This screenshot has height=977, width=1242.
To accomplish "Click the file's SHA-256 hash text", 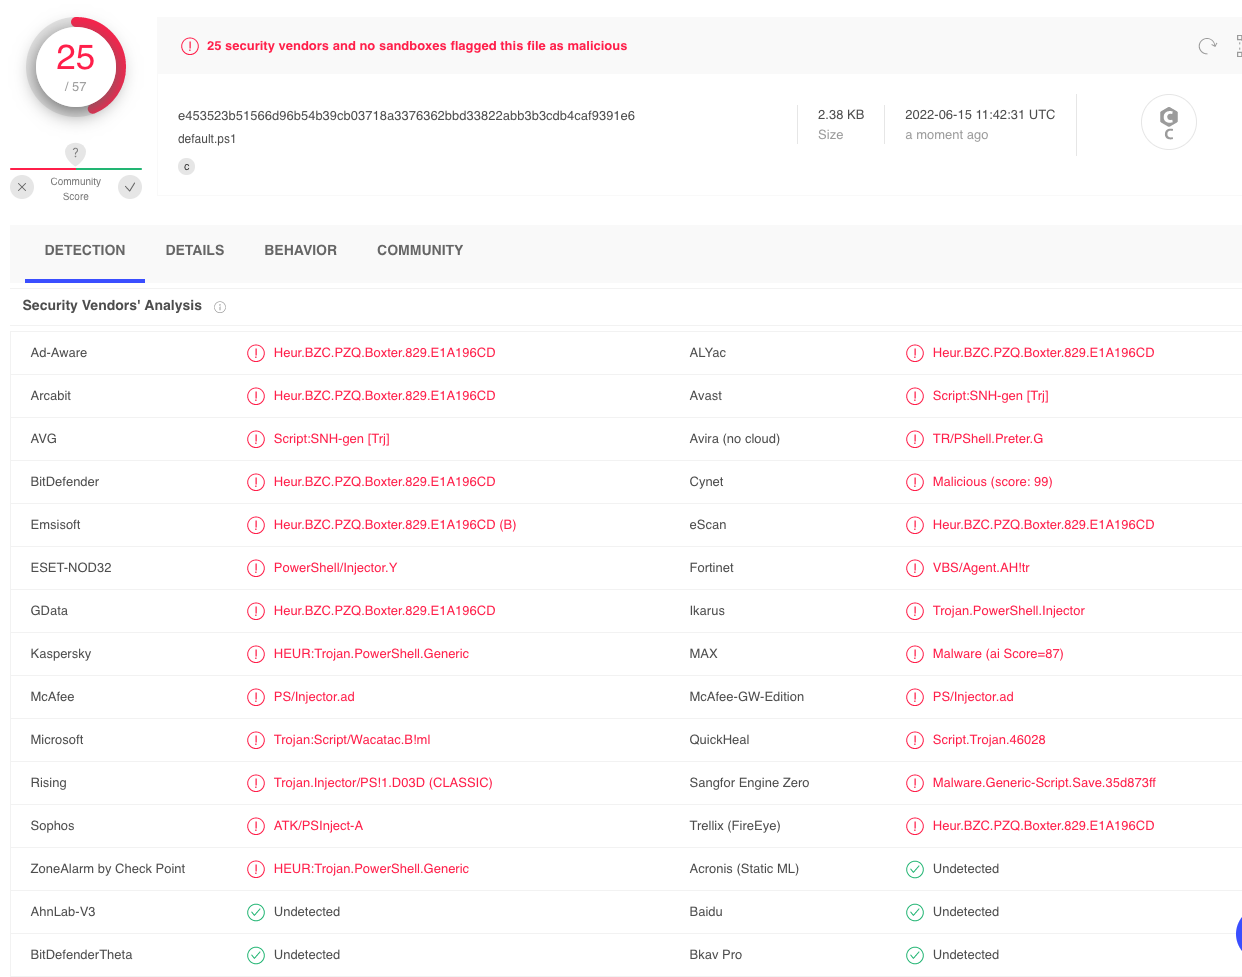I will coord(406,116).
